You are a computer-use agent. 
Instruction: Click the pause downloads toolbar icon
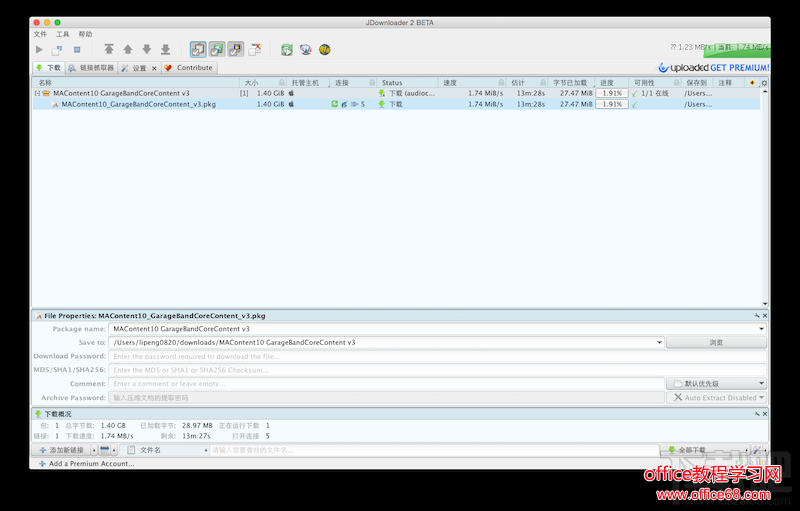57,49
